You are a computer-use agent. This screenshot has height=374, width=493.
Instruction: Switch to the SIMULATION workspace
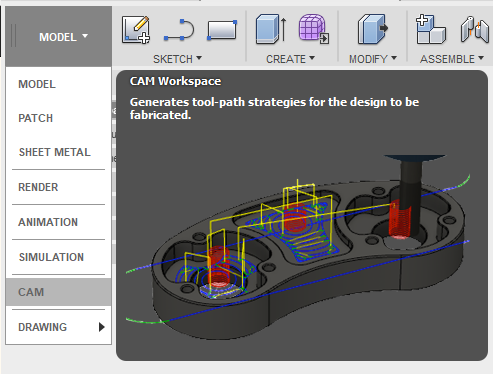(59, 257)
